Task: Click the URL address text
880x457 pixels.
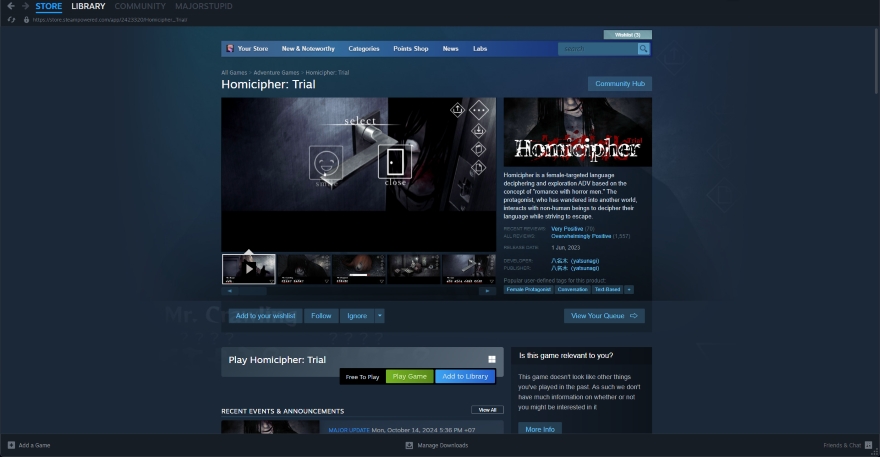Action: pyautogui.click(x=109, y=20)
